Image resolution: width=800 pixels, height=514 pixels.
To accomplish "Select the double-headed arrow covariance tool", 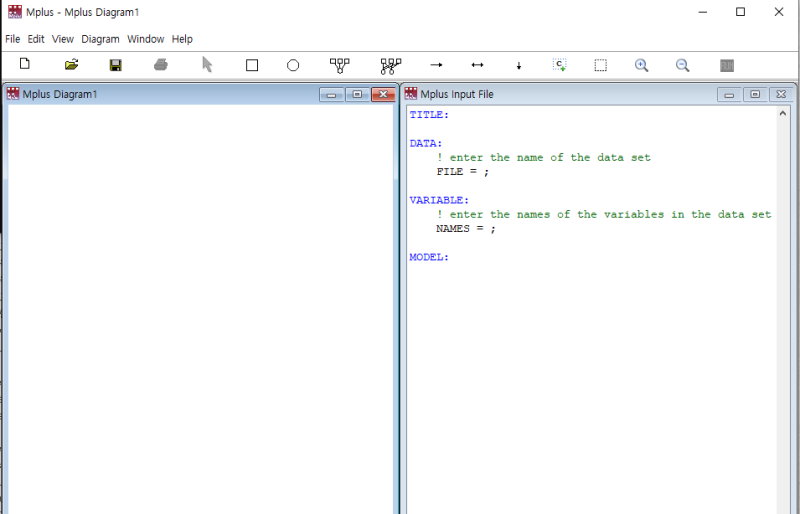I will coord(477,65).
